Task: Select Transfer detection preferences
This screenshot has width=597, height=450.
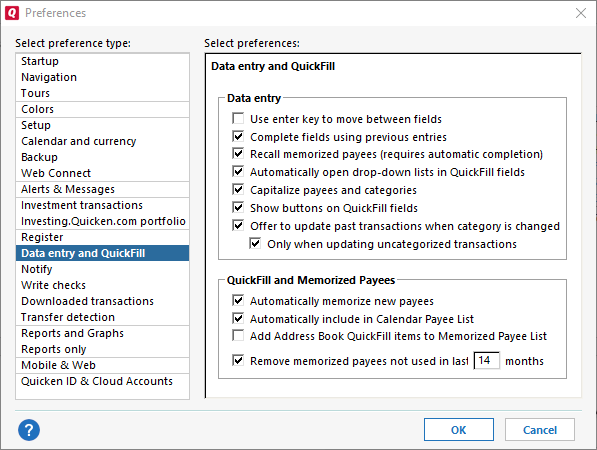Action: tap(102, 317)
